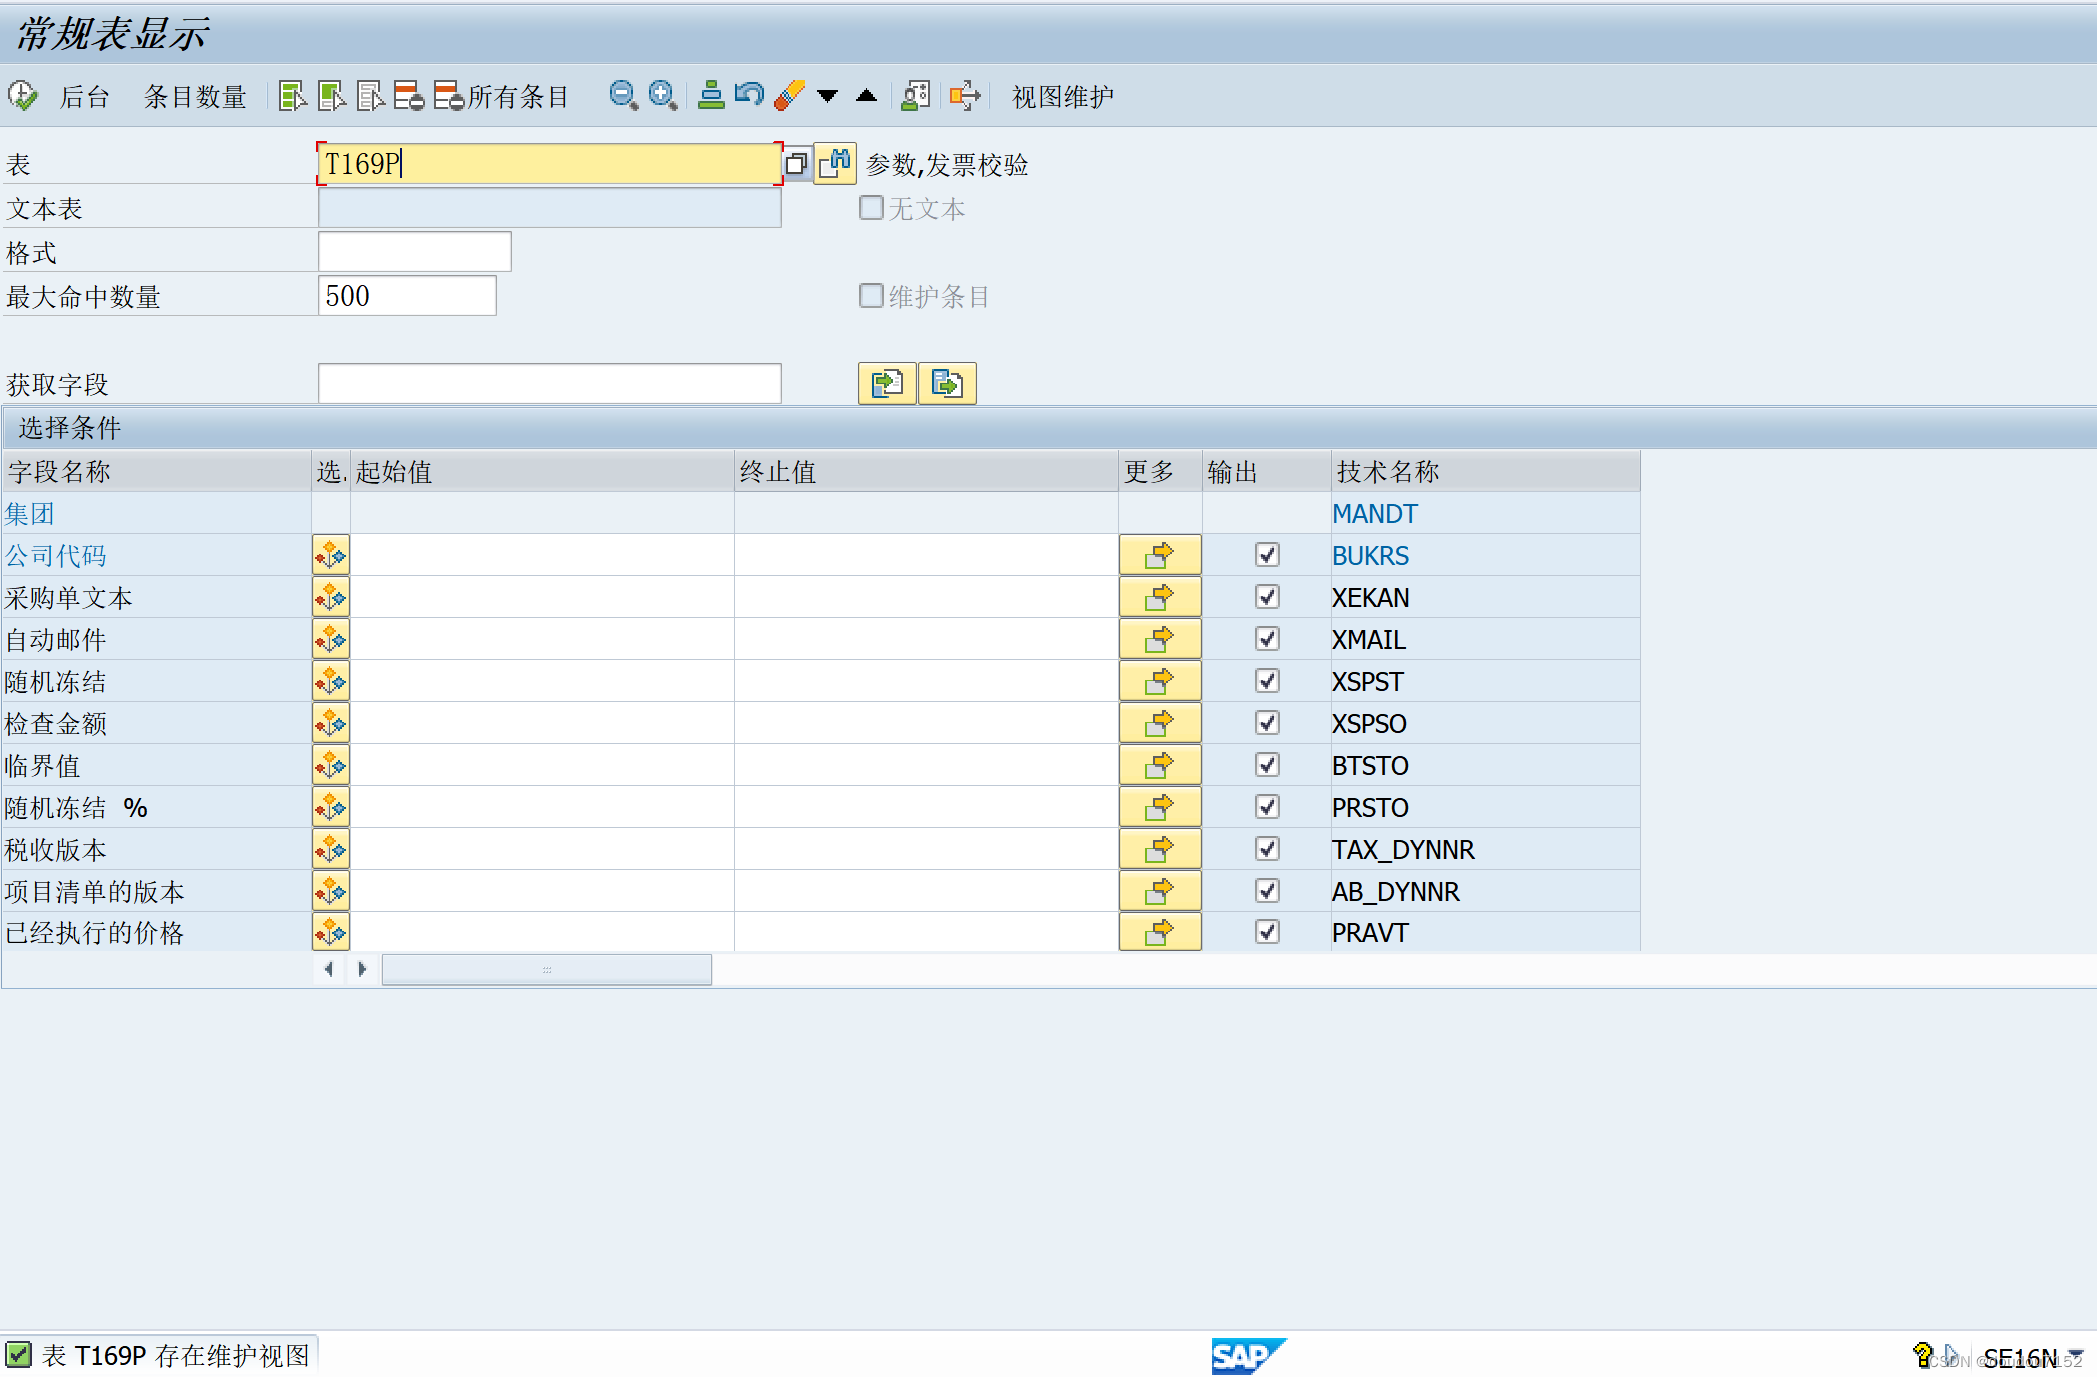
Task: Click 后台 in the toolbar
Action: click(84, 97)
